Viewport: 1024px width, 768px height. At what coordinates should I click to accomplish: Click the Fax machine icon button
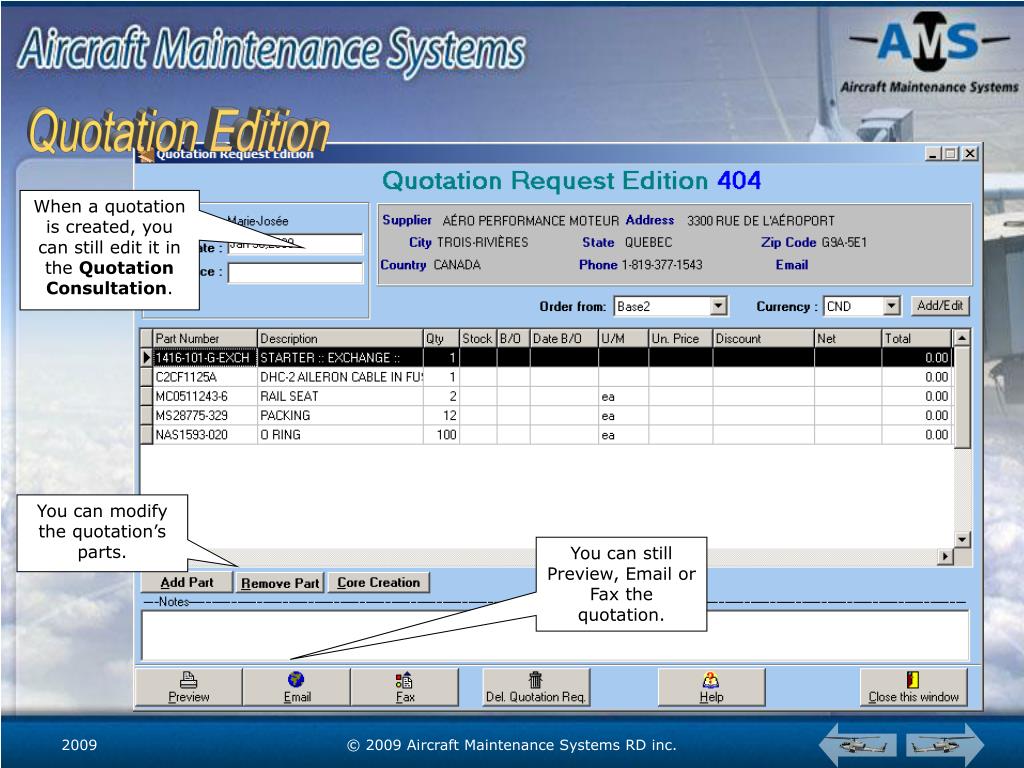(405, 687)
